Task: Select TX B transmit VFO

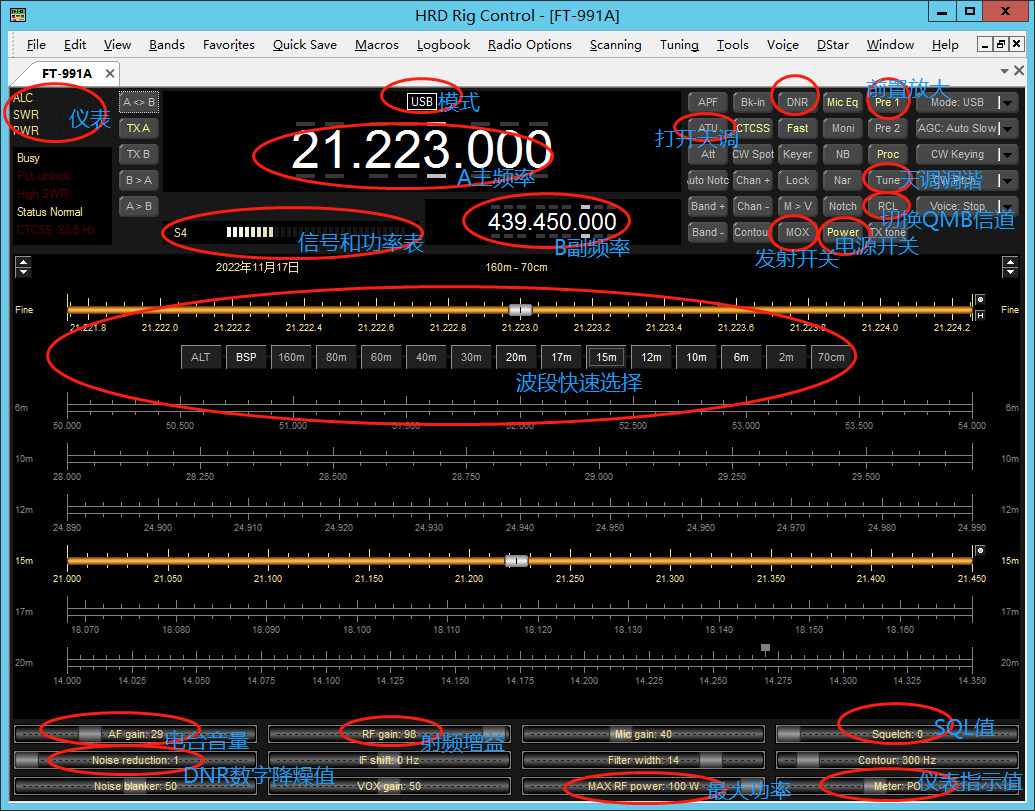Action: [x=139, y=154]
